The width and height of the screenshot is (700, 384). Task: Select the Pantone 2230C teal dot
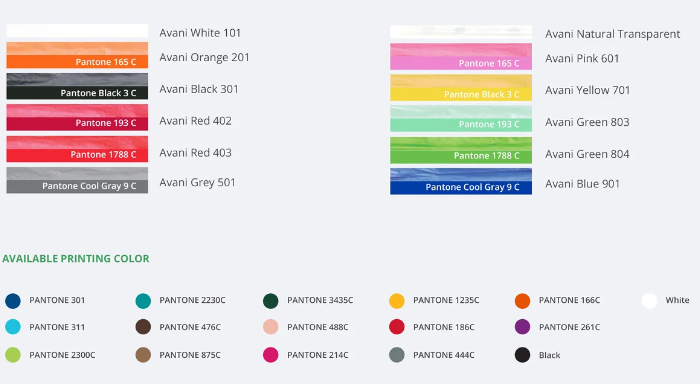pyautogui.click(x=143, y=301)
